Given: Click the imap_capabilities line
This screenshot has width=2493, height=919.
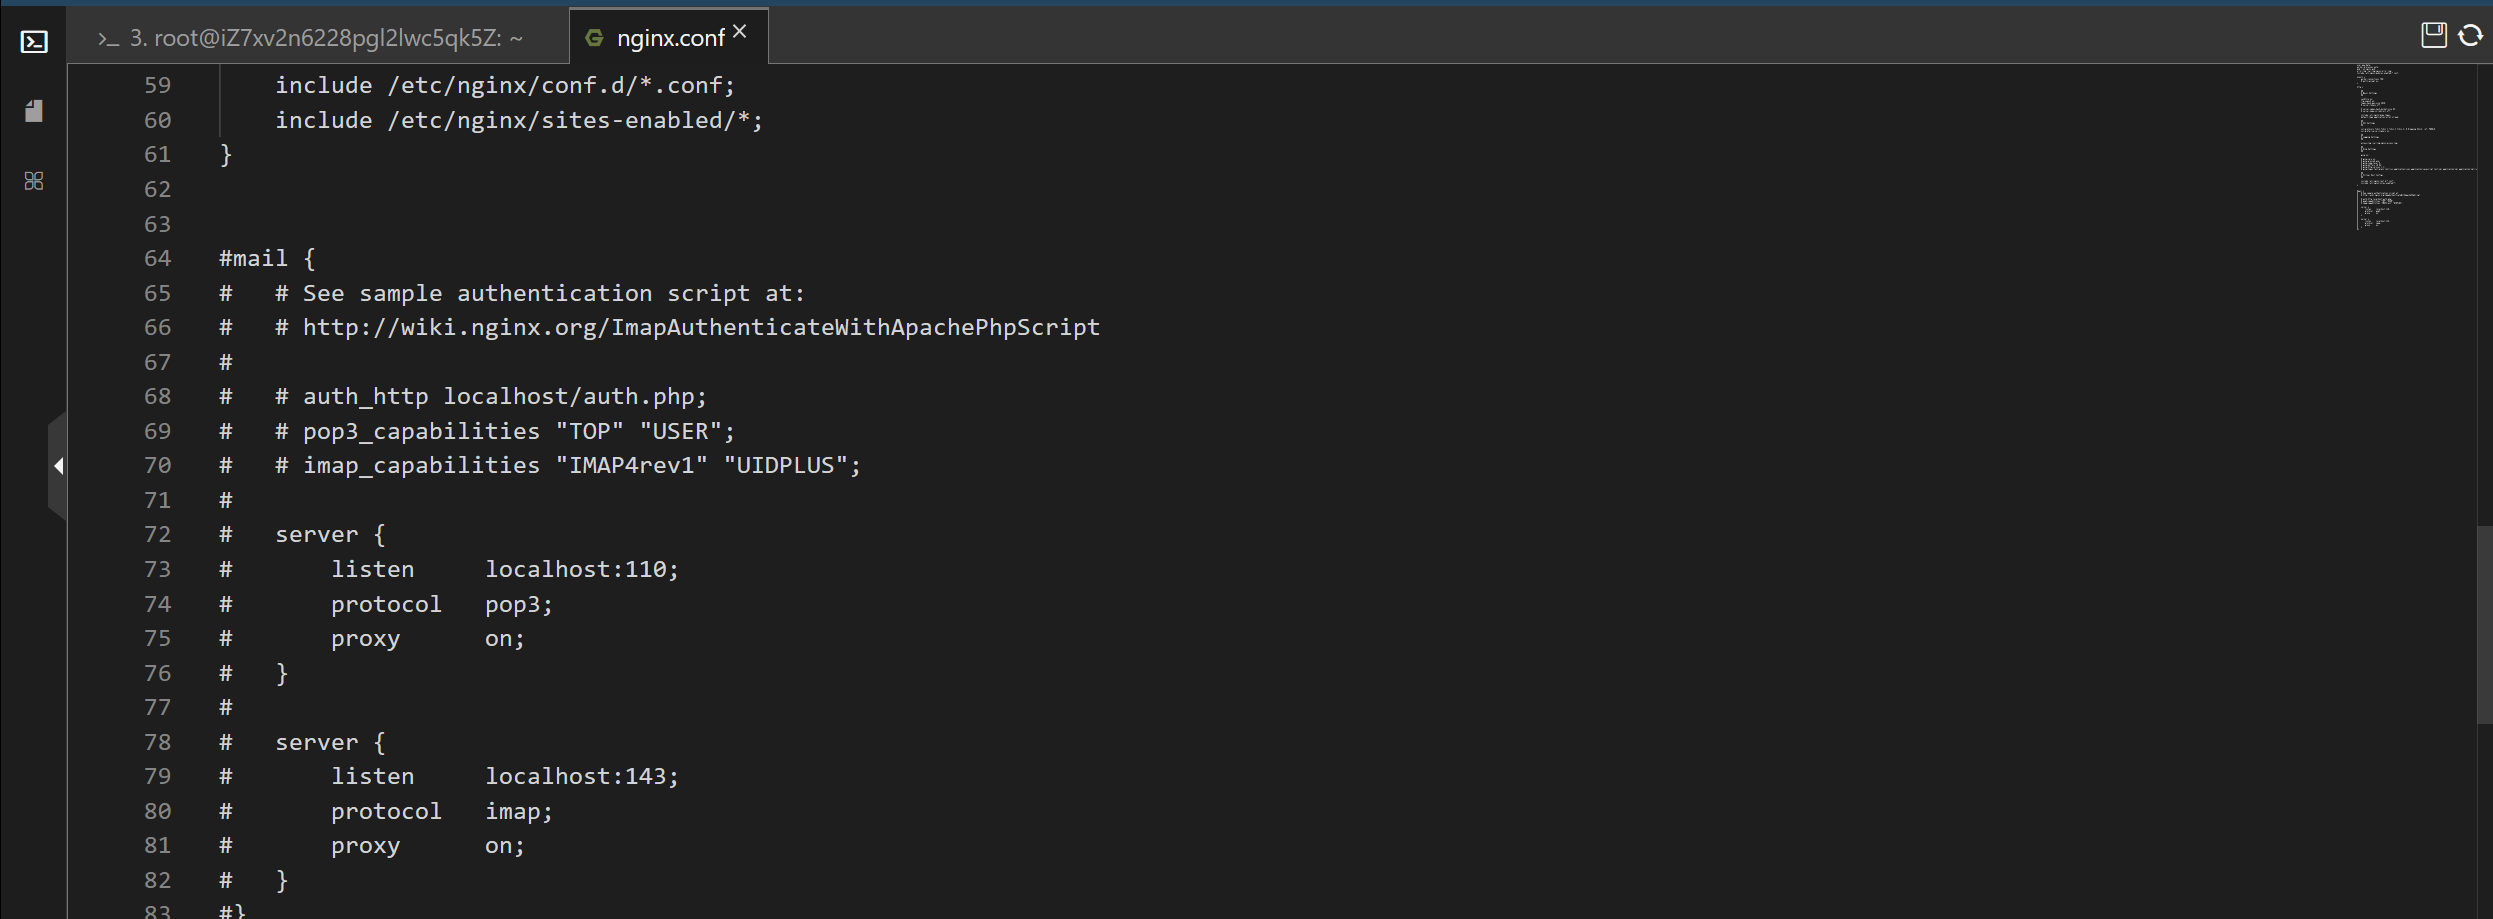Looking at the screenshot, I should (x=568, y=466).
